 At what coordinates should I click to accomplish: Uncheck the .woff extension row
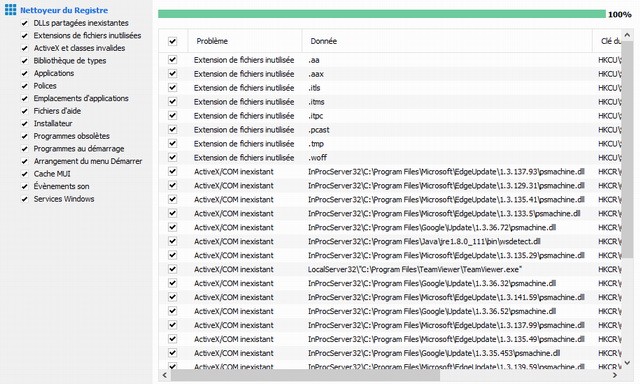pyautogui.click(x=173, y=158)
